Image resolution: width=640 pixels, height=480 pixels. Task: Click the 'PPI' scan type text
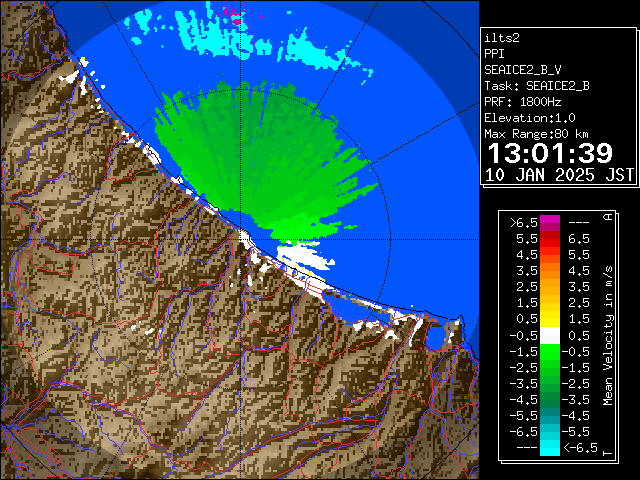tap(494, 54)
